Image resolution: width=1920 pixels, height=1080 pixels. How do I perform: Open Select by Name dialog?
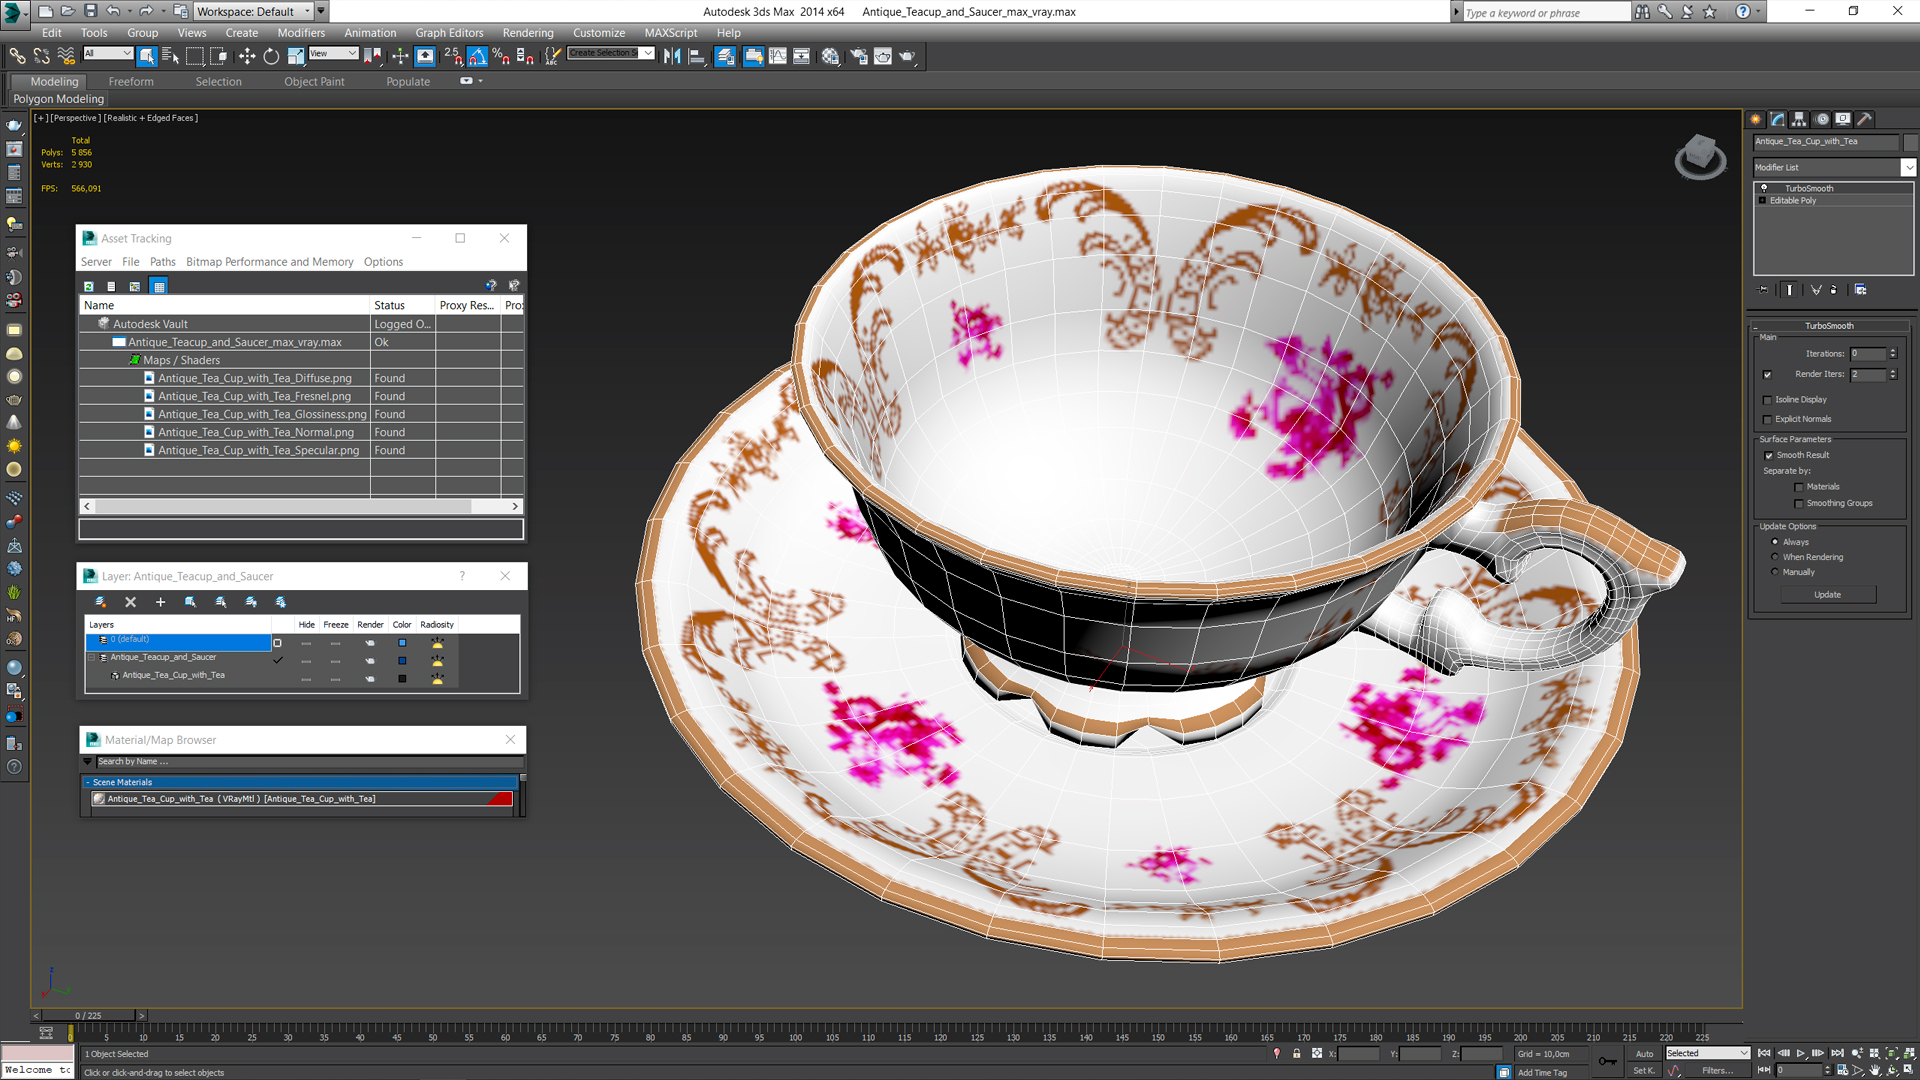pos(170,56)
